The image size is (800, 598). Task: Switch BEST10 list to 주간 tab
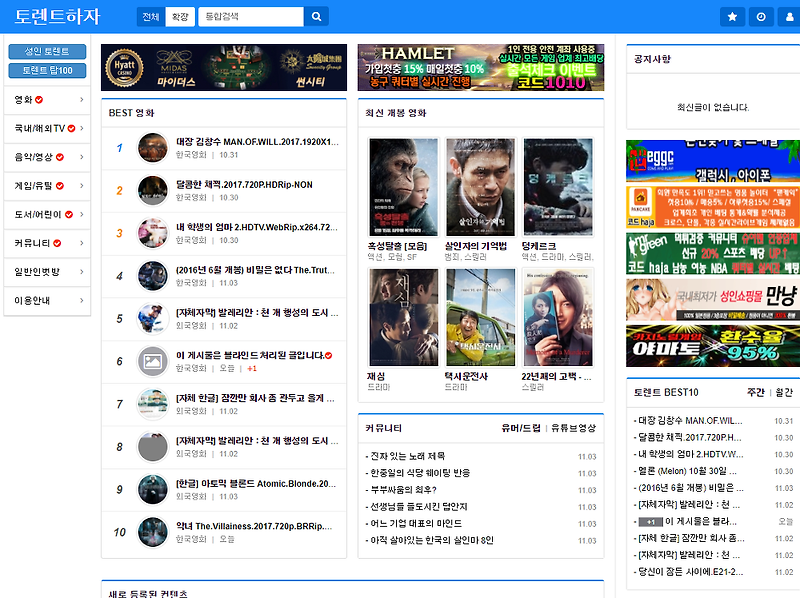coord(756,392)
